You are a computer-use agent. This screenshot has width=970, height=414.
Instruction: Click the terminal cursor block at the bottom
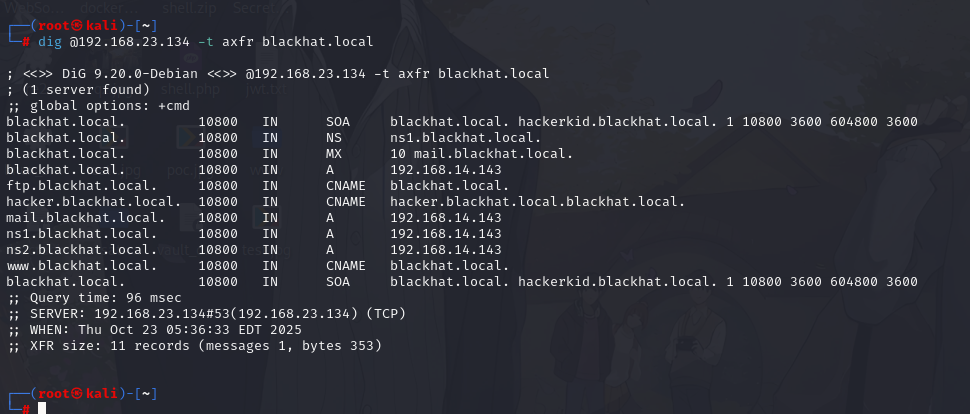coord(42,408)
